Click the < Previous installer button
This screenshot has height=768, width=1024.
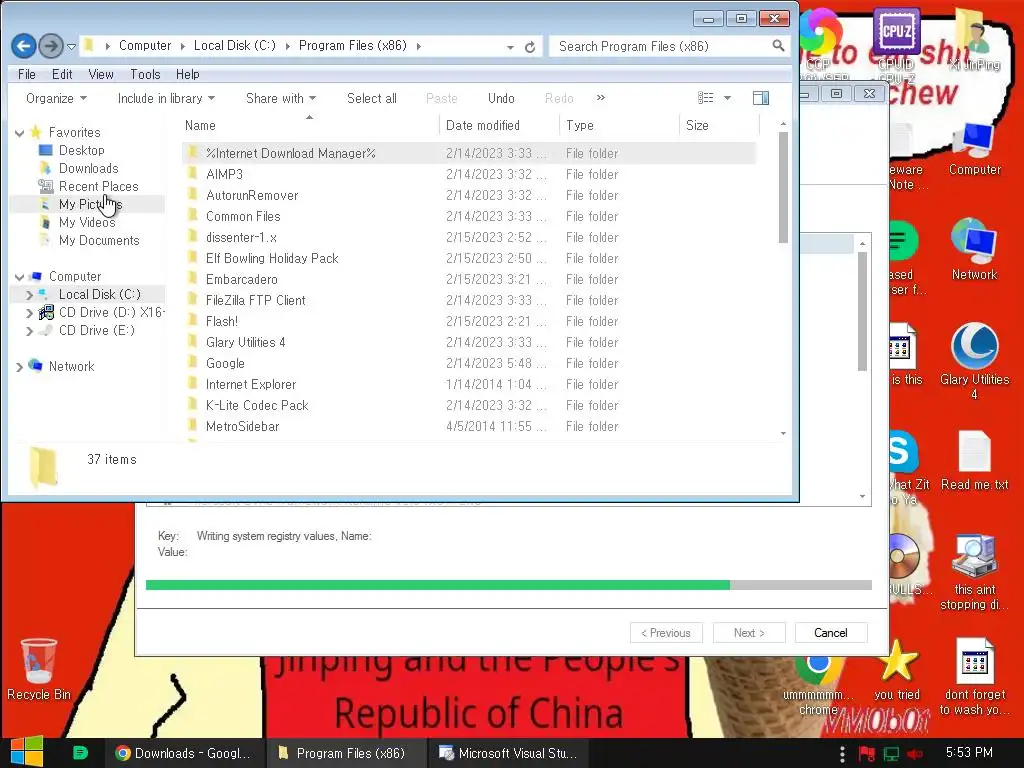[x=666, y=633]
